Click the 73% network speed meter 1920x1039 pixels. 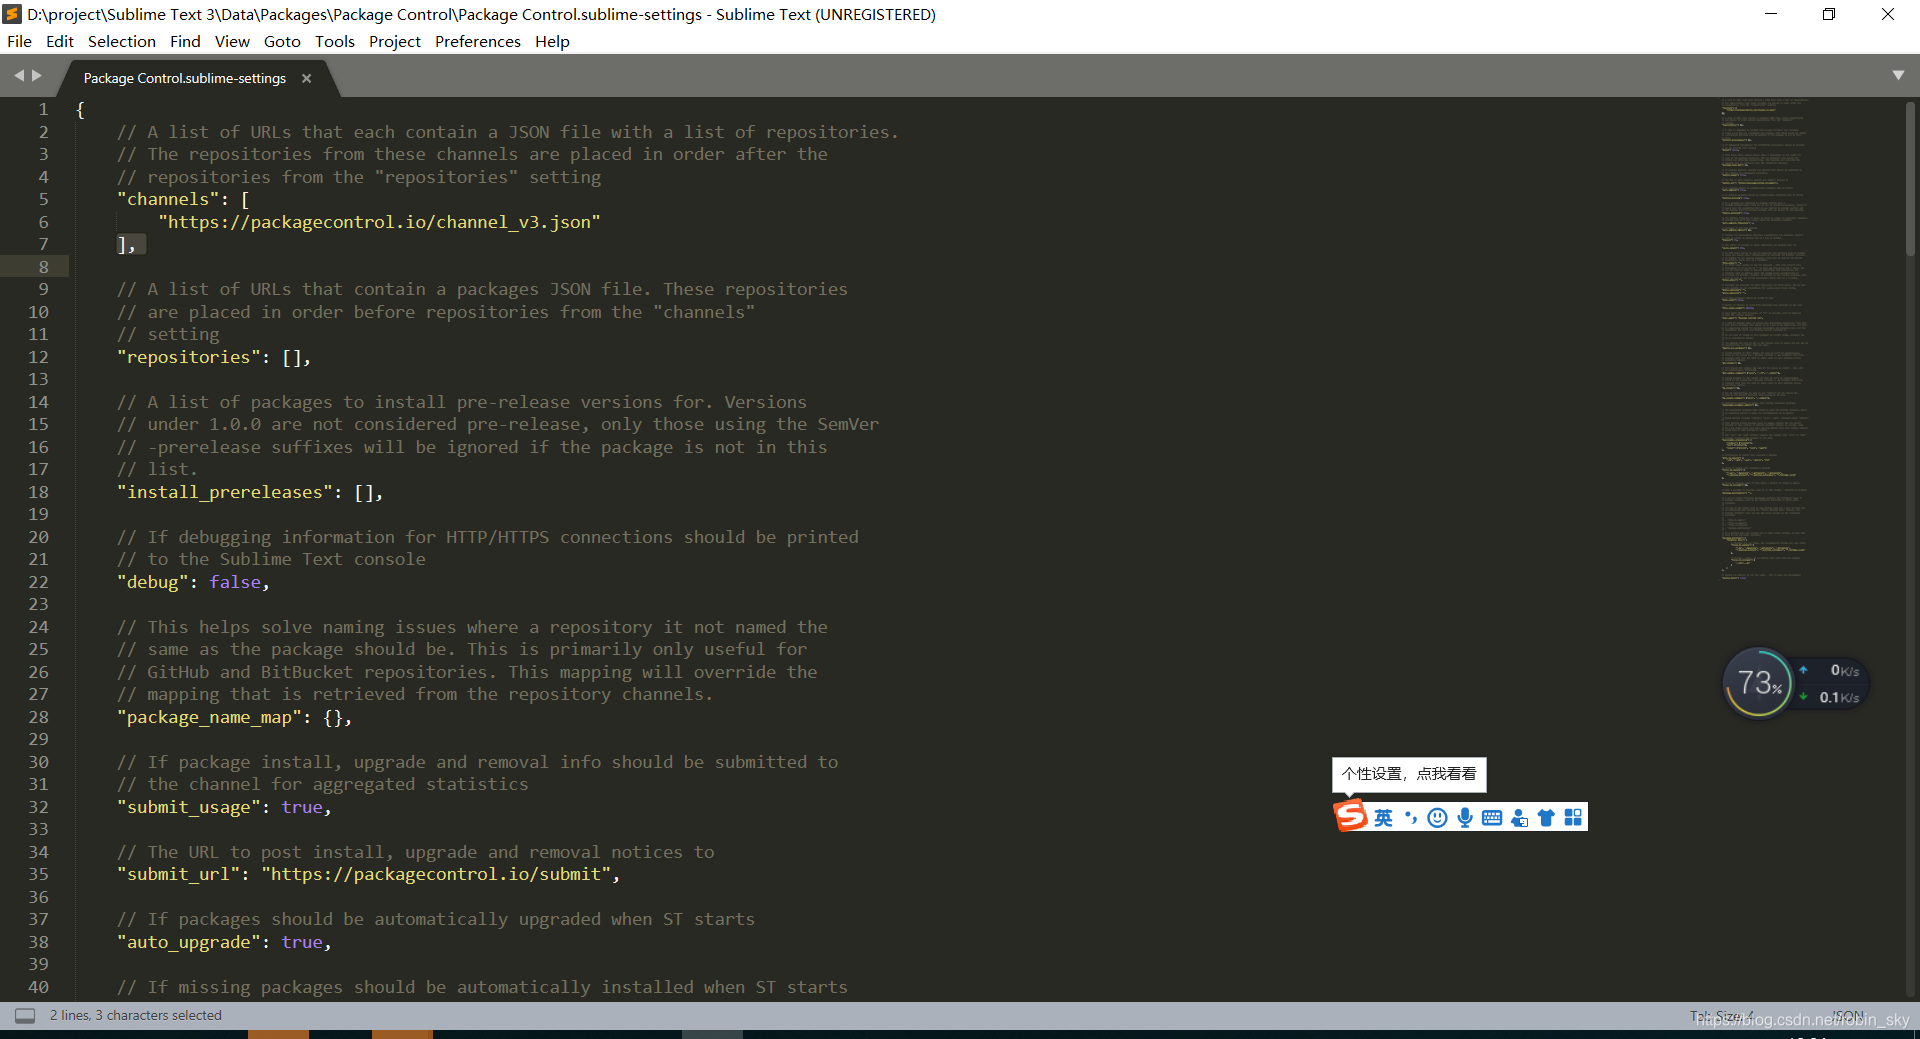tap(1758, 683)
